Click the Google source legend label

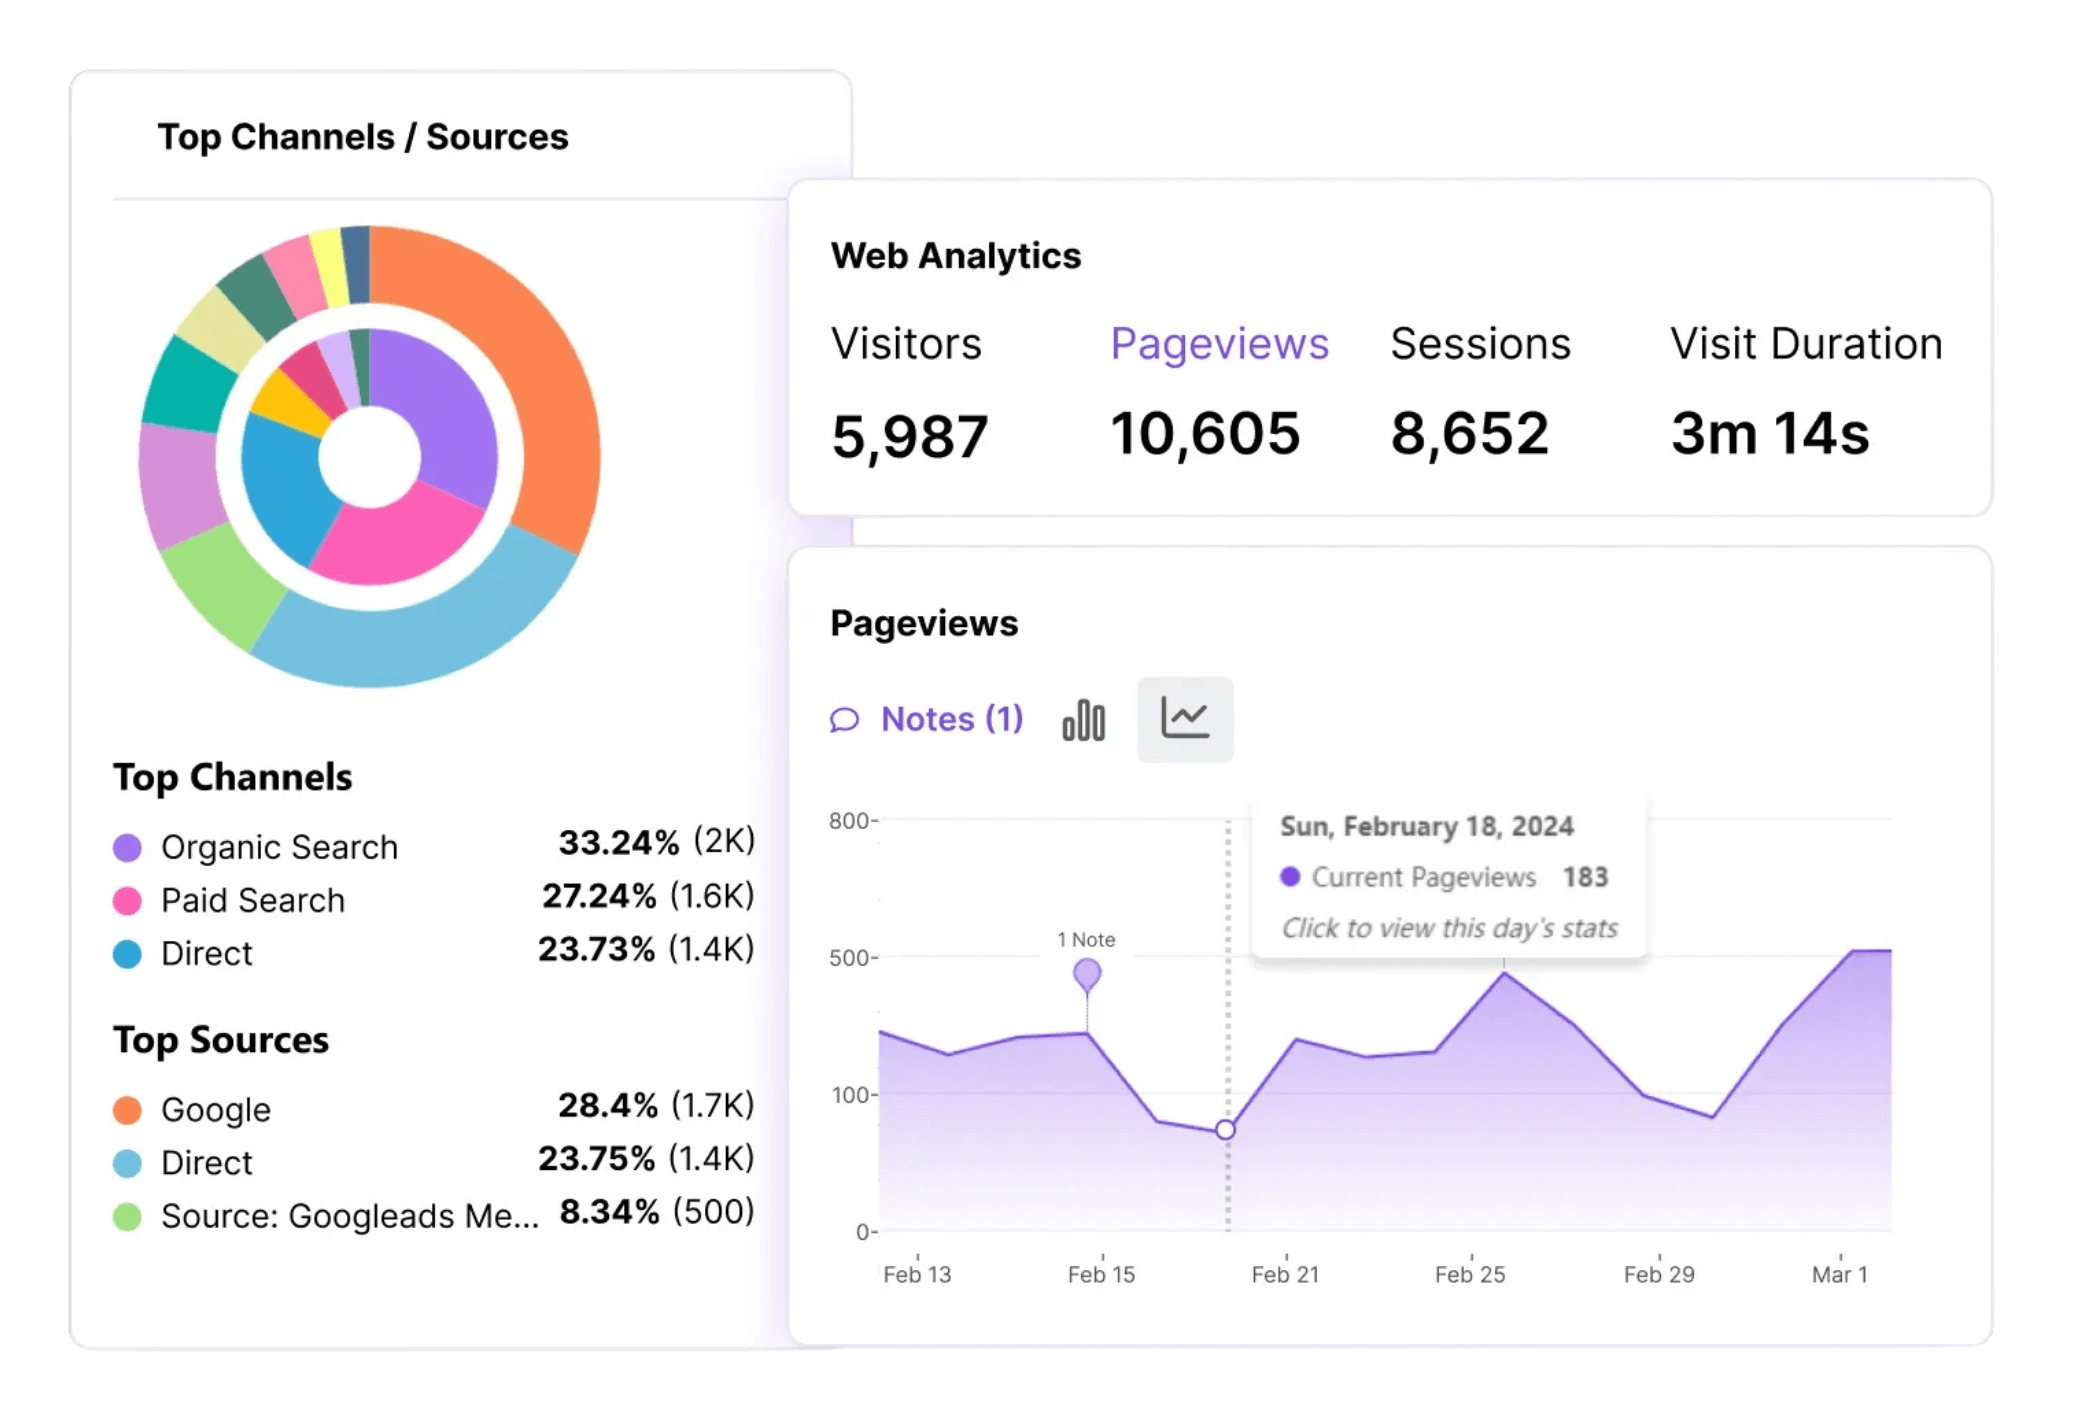click(x=216, y=1110)
